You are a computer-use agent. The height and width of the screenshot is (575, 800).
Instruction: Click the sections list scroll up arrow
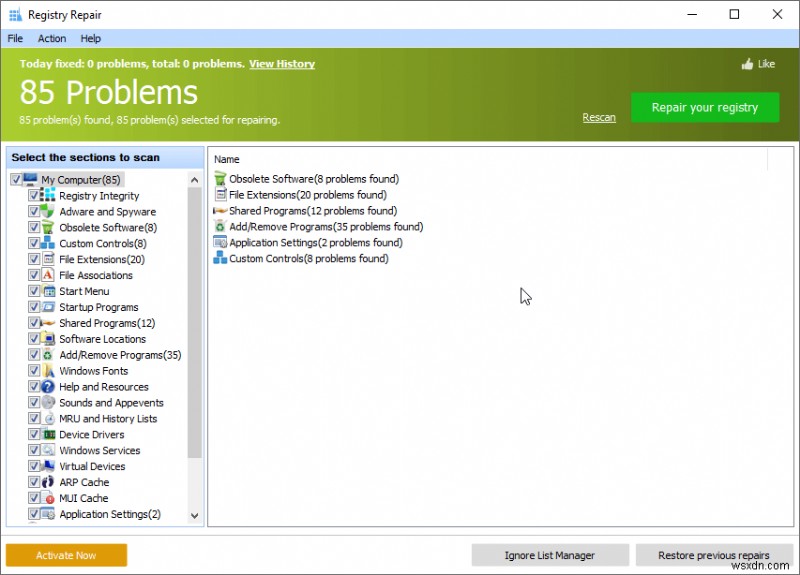click(x=194, y=180)
